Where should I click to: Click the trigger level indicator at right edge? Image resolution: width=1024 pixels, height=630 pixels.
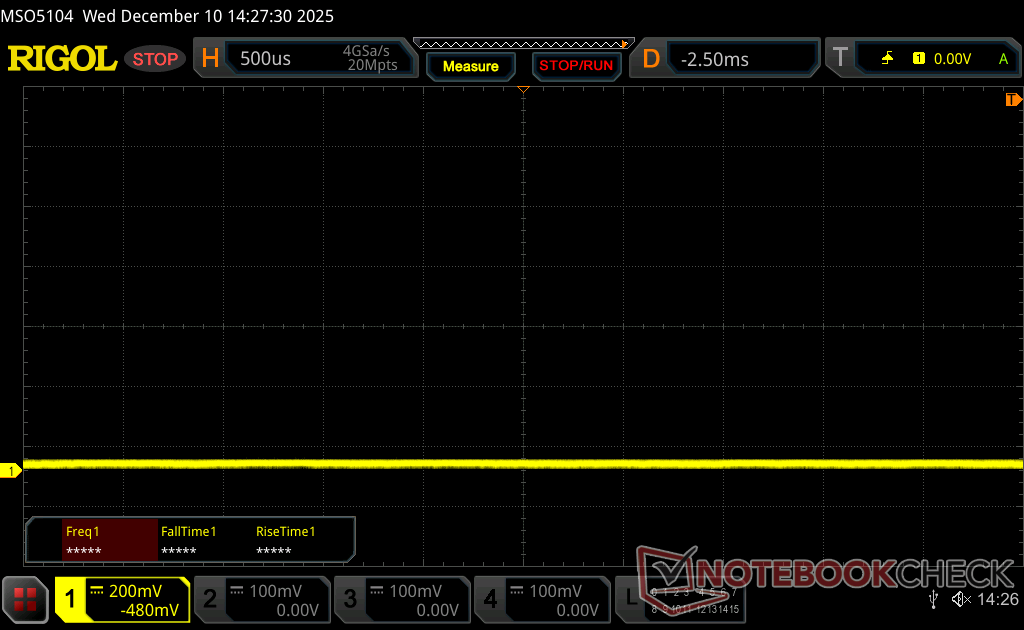click(1013, 100)
